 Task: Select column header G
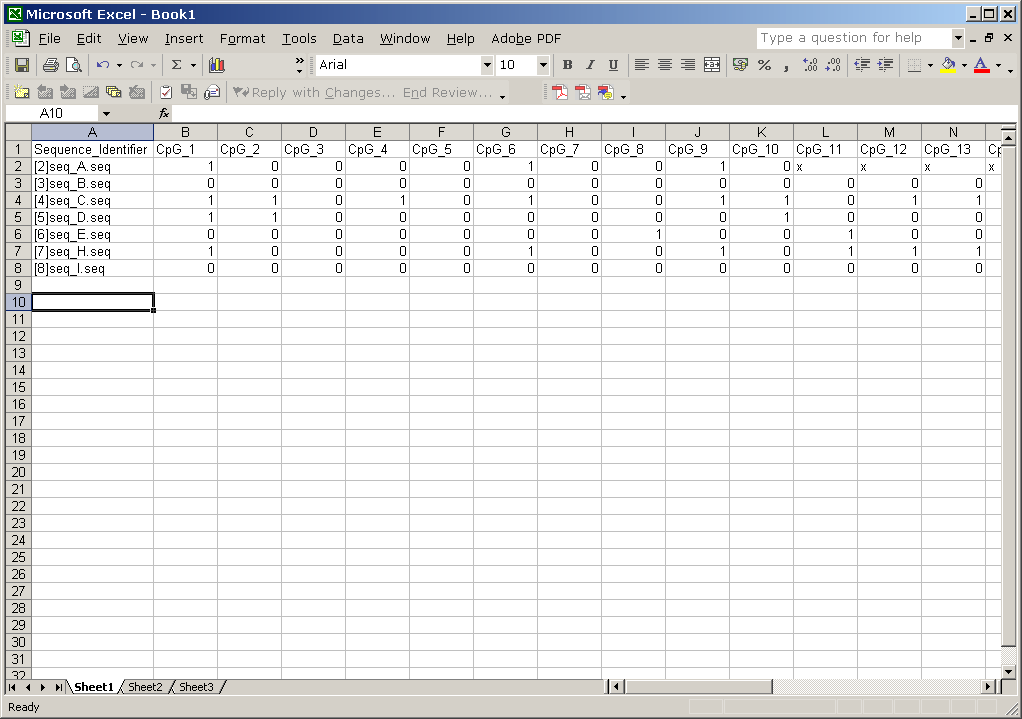click(x=505, y=132)
